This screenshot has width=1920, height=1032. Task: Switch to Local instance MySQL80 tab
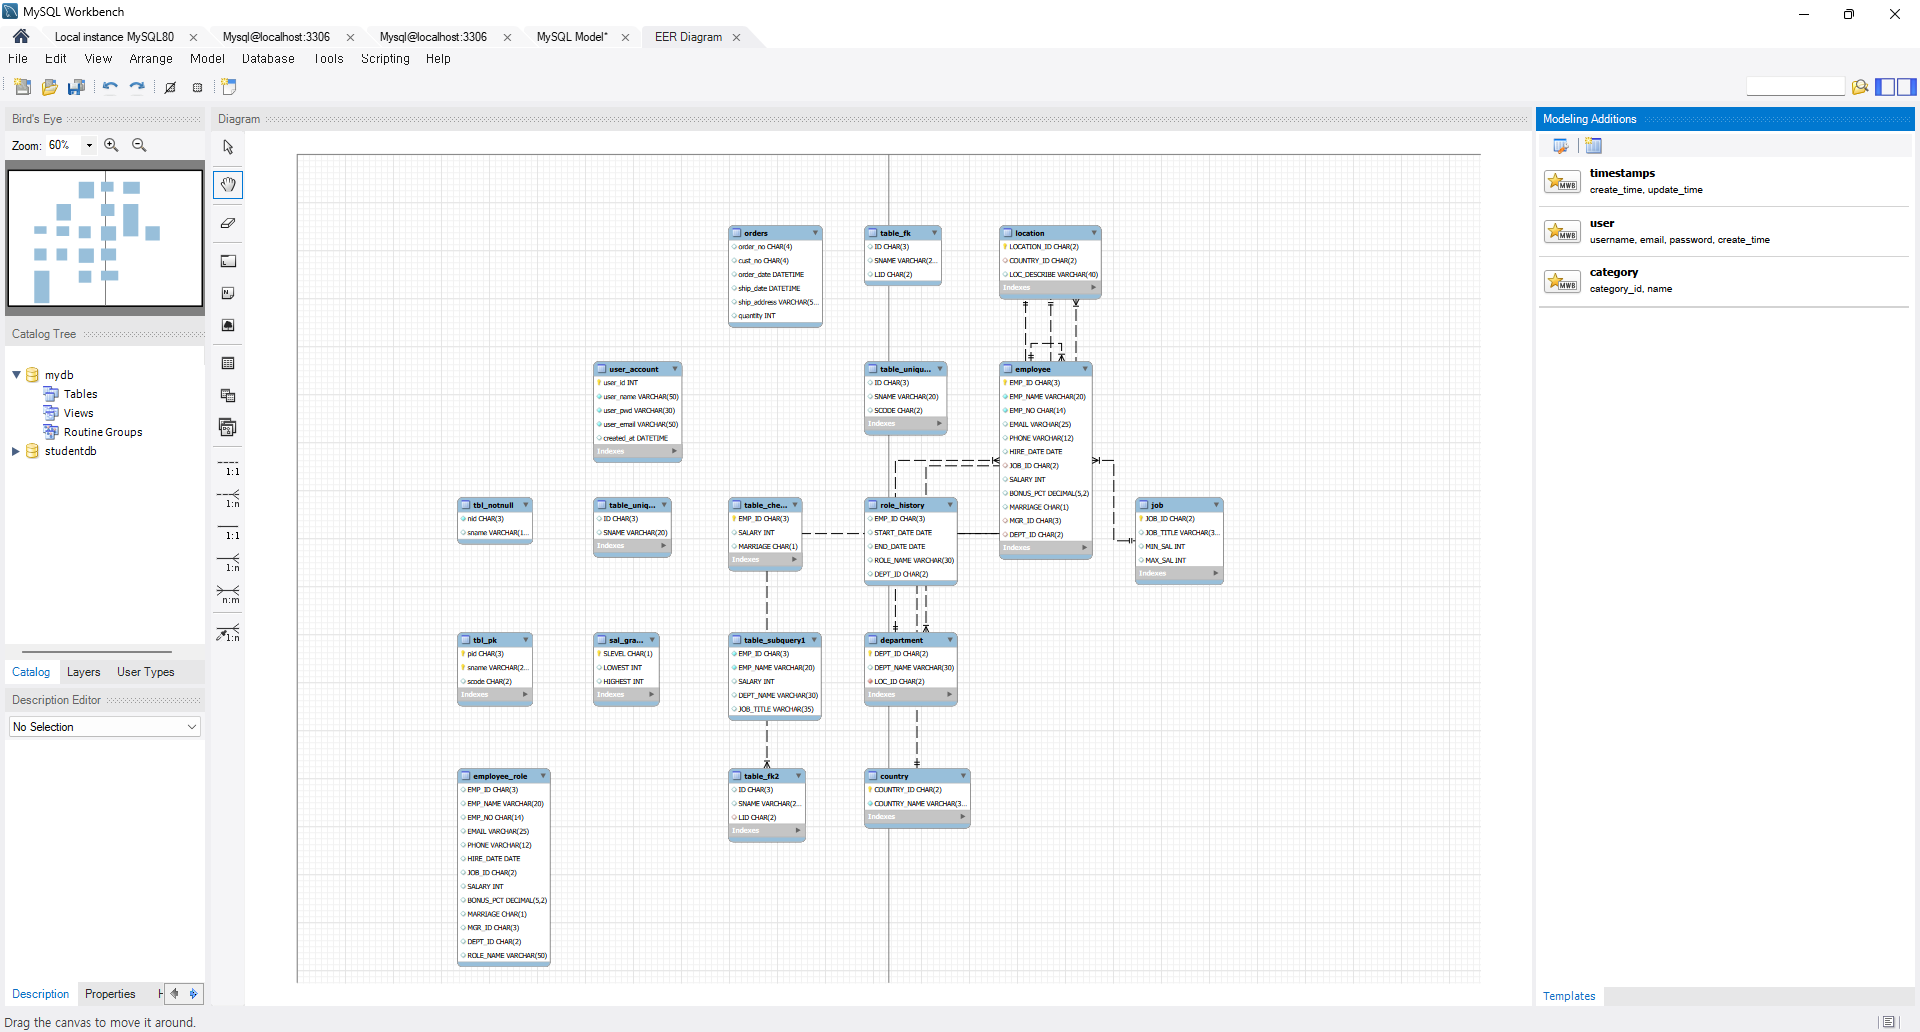pos(114,37)
